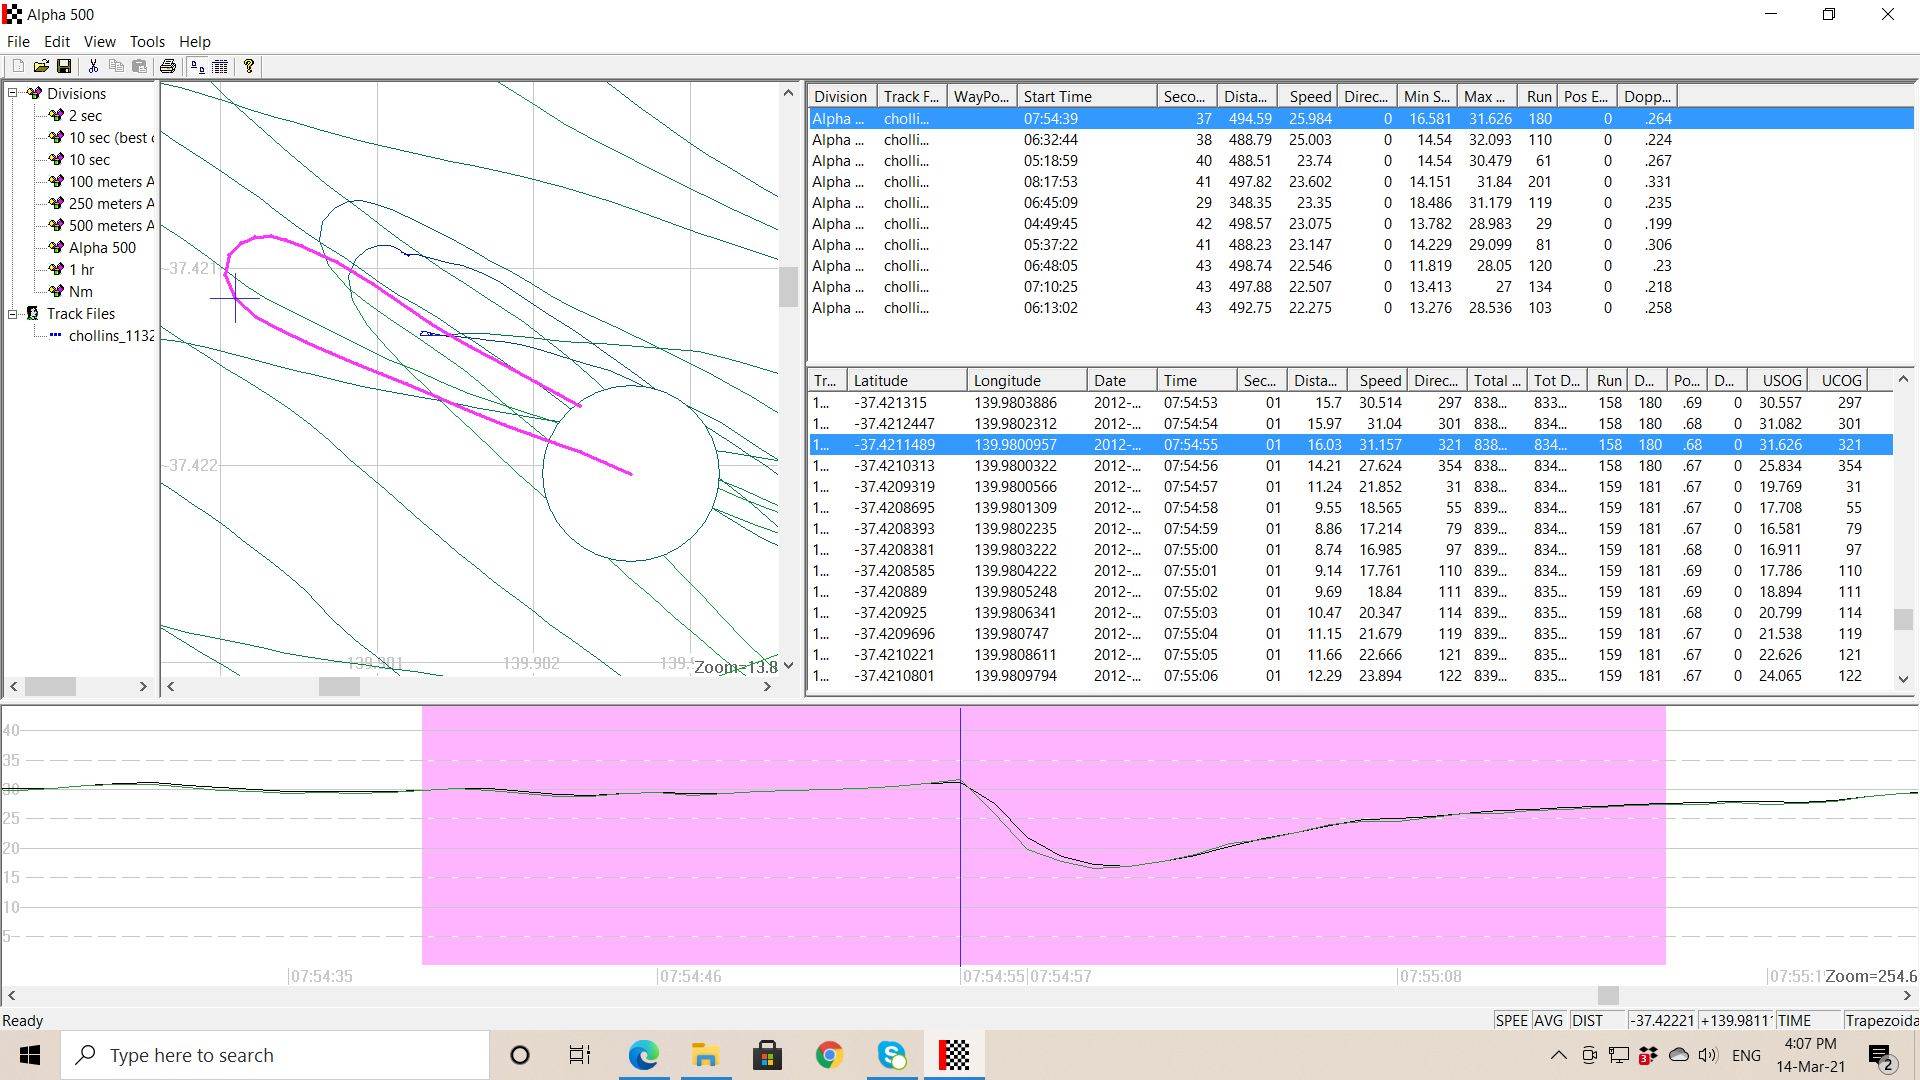This screenshot has width=1920, height=1080.
Task: Select the chollins_1132 track file
Action: click(x=110, y=335)
